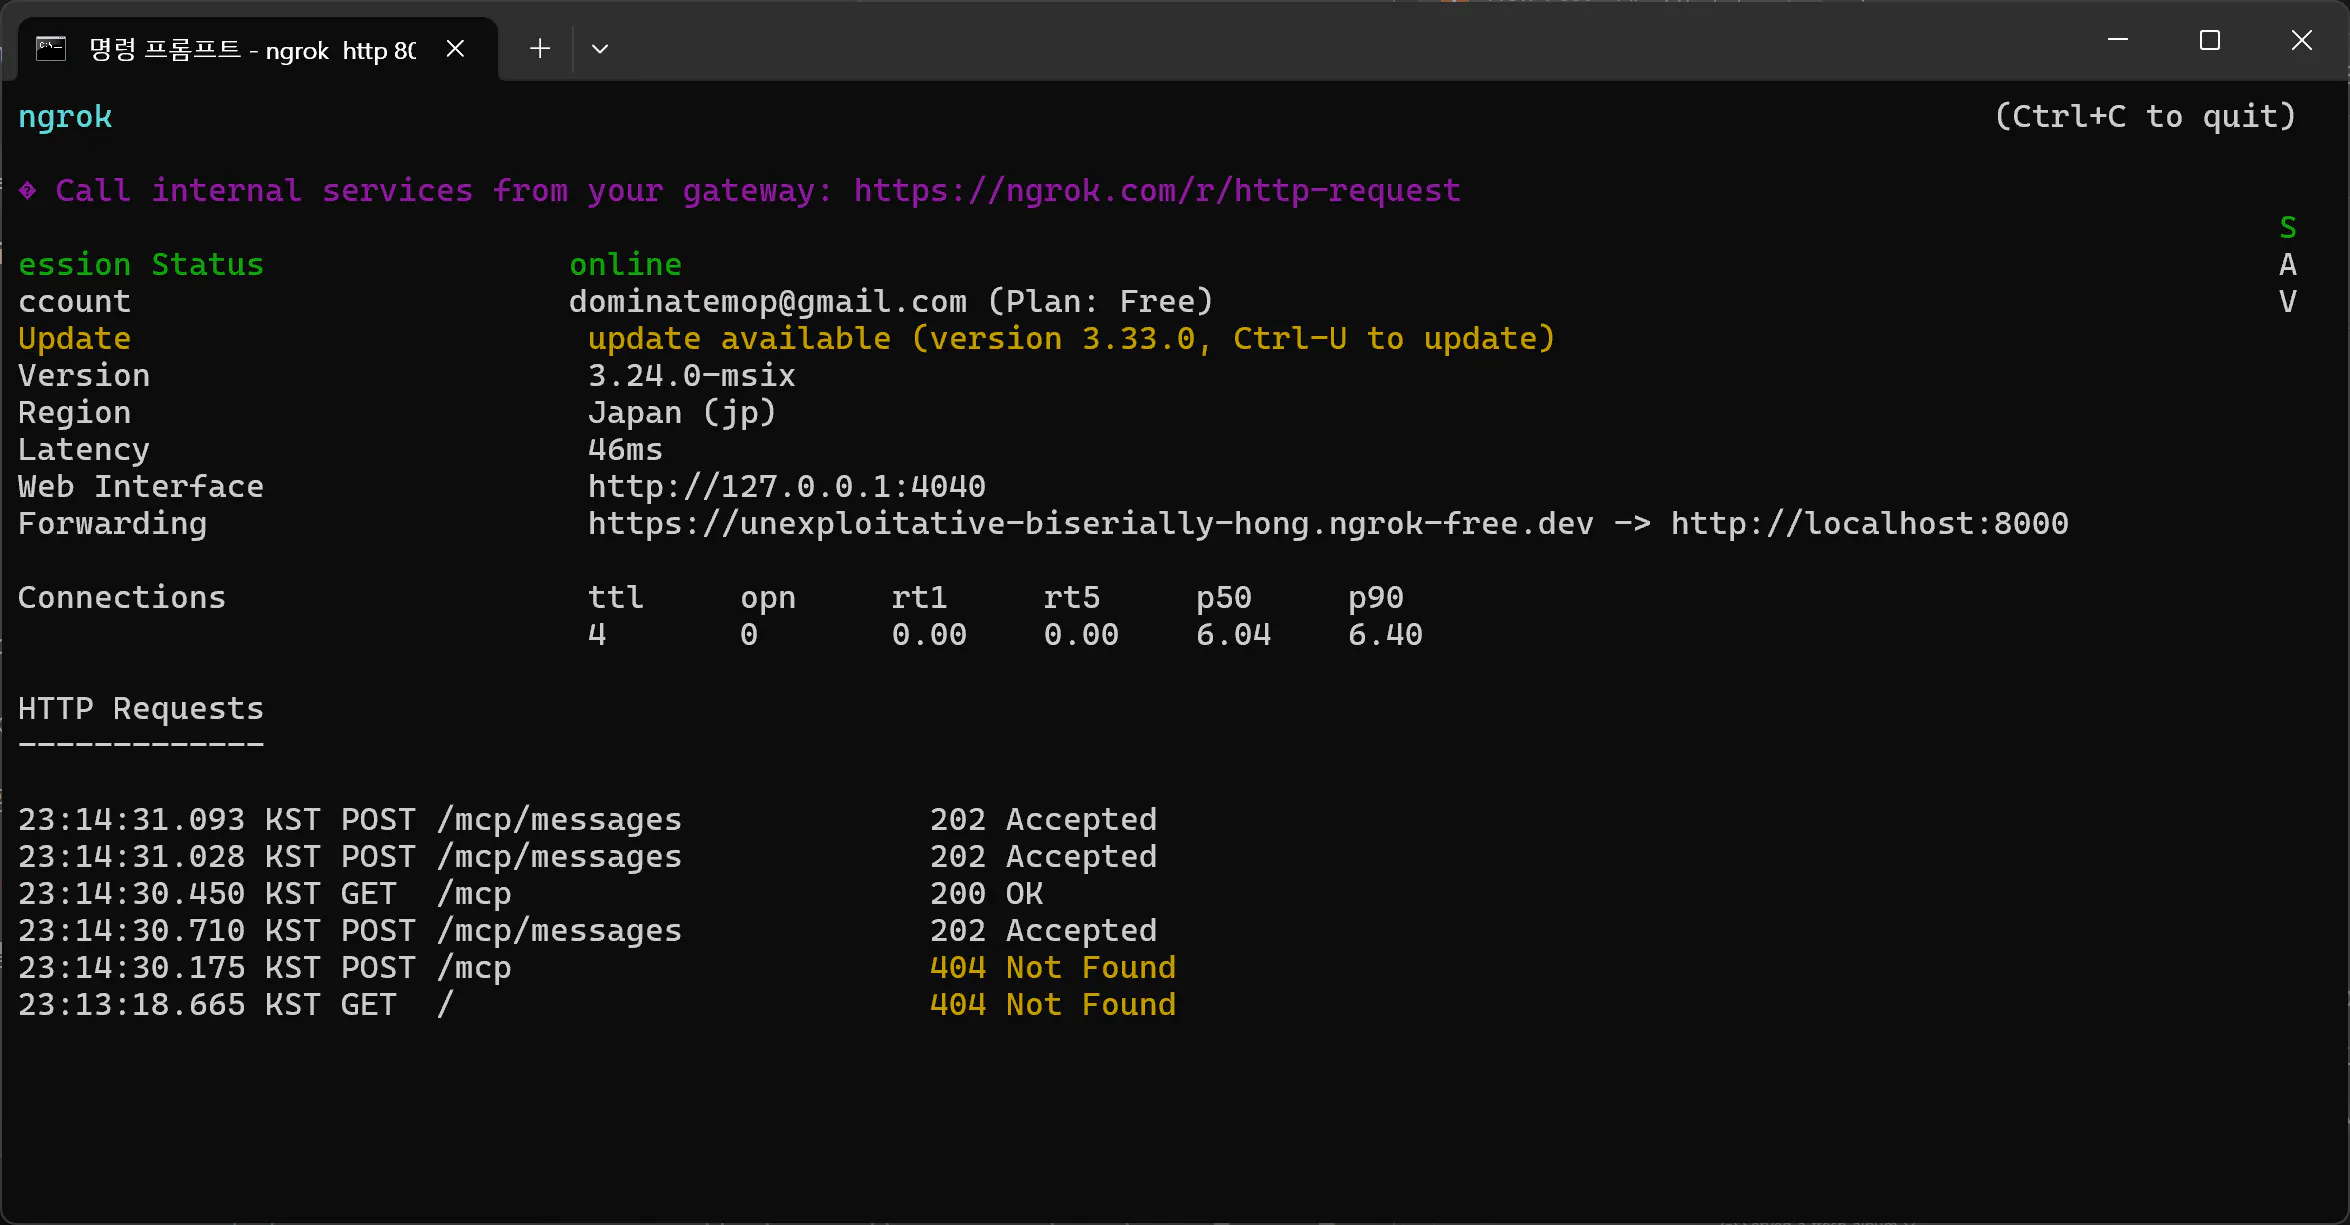
Task: Click the dominatemop@gmail.com account text
Action: point(767,301)
